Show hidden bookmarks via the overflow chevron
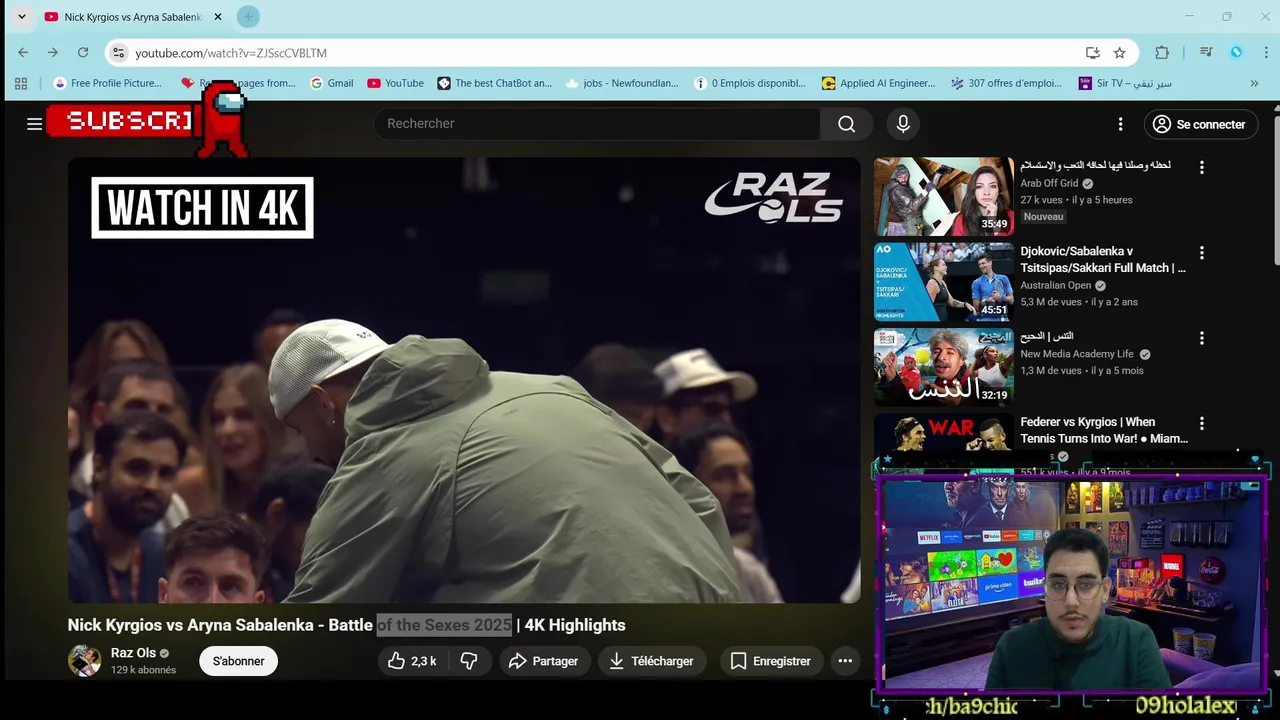 coord(1256,83)
